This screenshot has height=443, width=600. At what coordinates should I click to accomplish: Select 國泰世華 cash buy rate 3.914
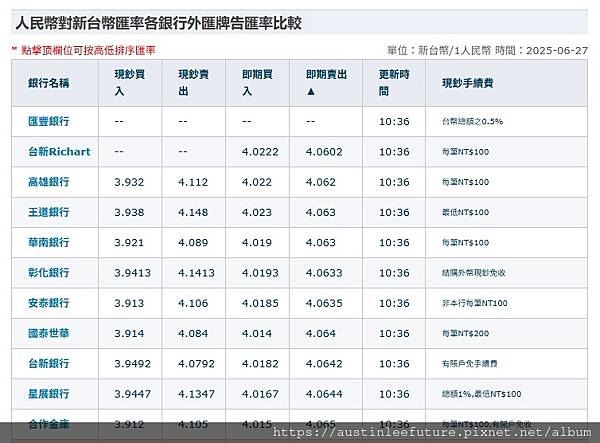(129, 333)
